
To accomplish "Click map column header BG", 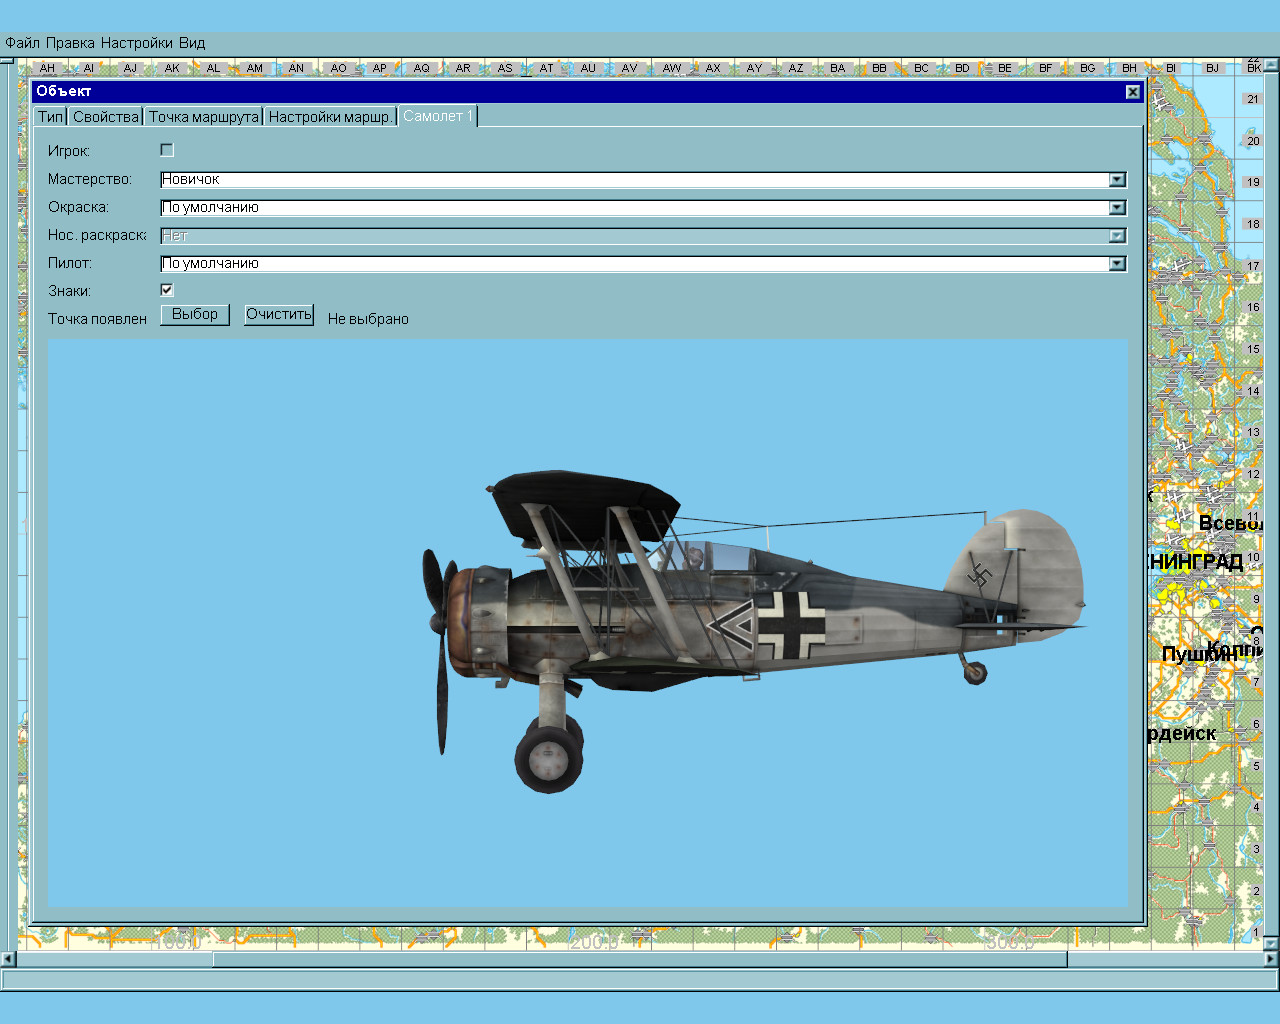I will (1088, 68).
